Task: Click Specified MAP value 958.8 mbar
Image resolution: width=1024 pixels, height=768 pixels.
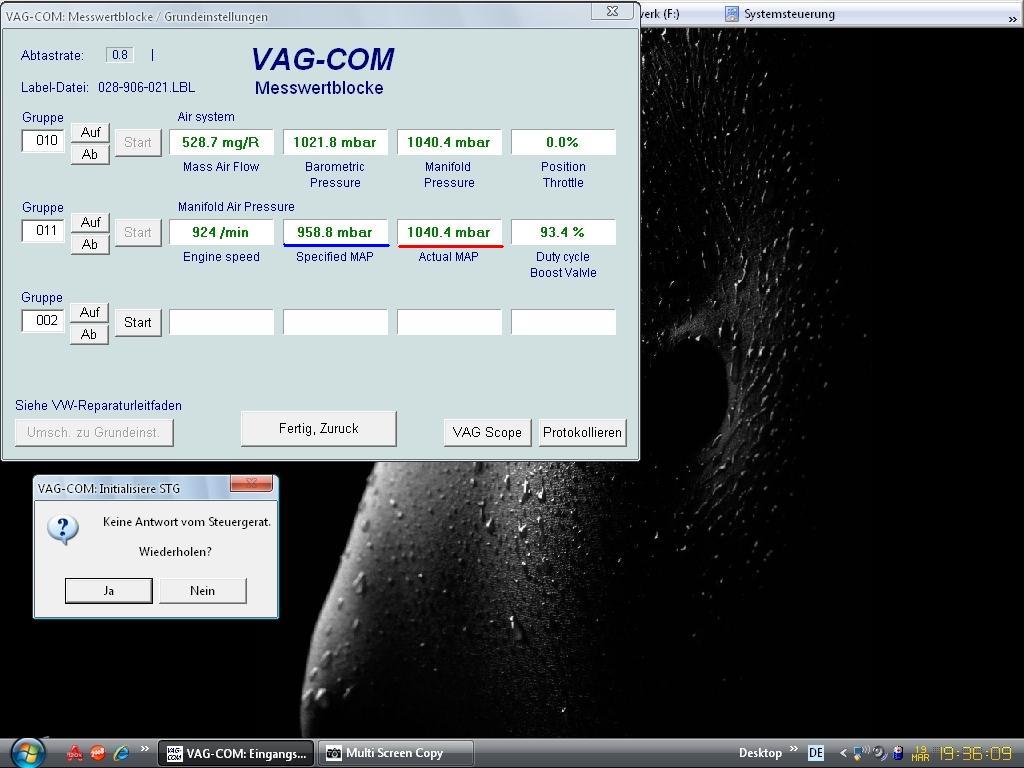Action: [x=335, y=232]
